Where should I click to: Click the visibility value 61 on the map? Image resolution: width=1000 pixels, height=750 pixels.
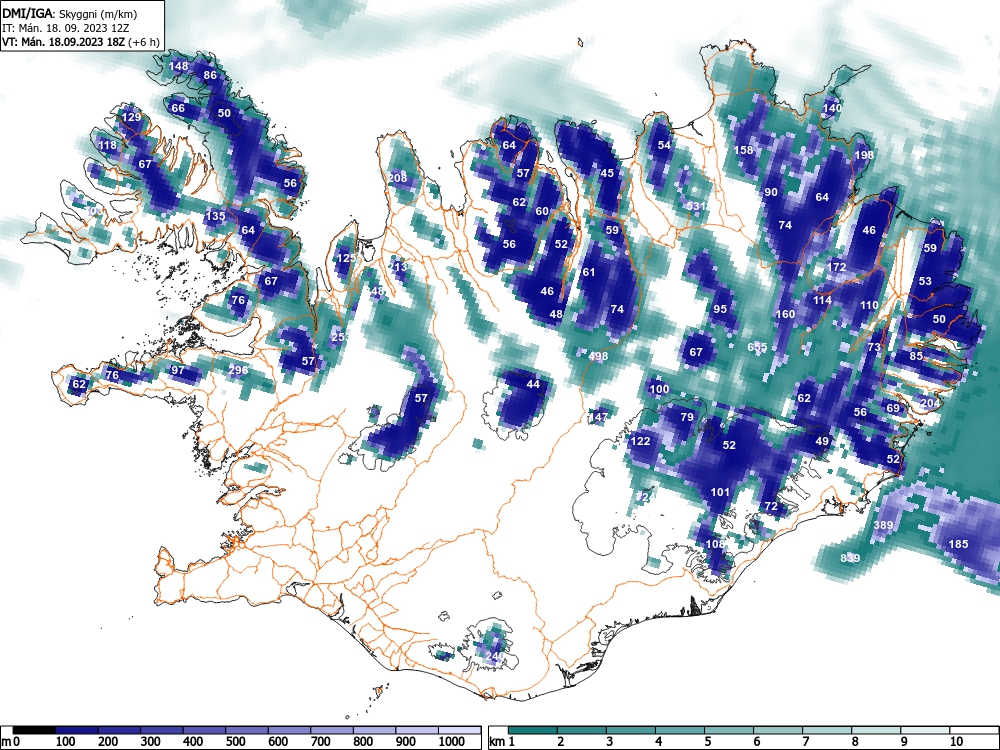(589, 272)
